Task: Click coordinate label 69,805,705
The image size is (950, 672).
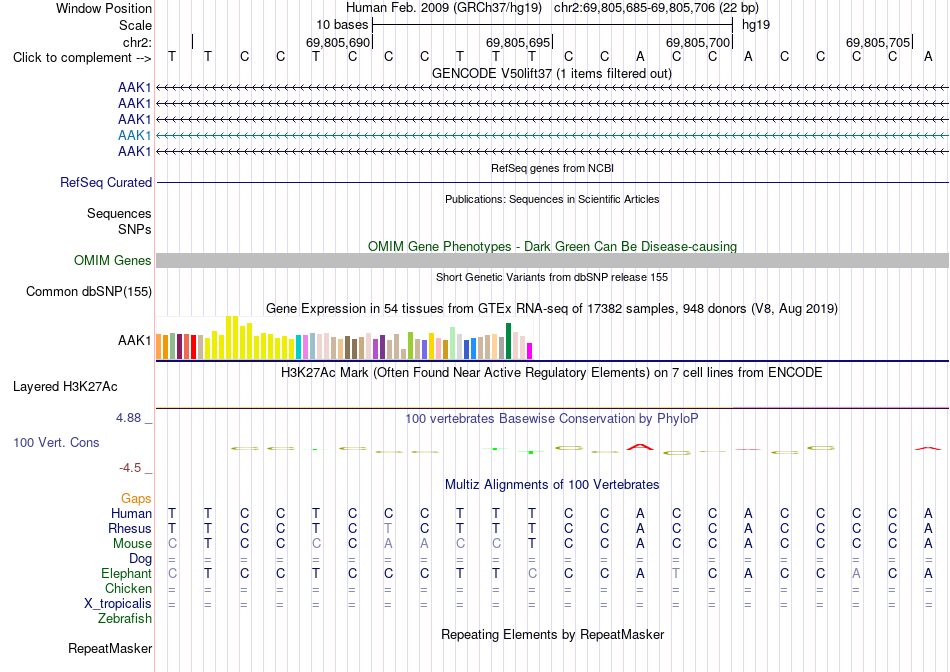Action: [x=877, y=42]
